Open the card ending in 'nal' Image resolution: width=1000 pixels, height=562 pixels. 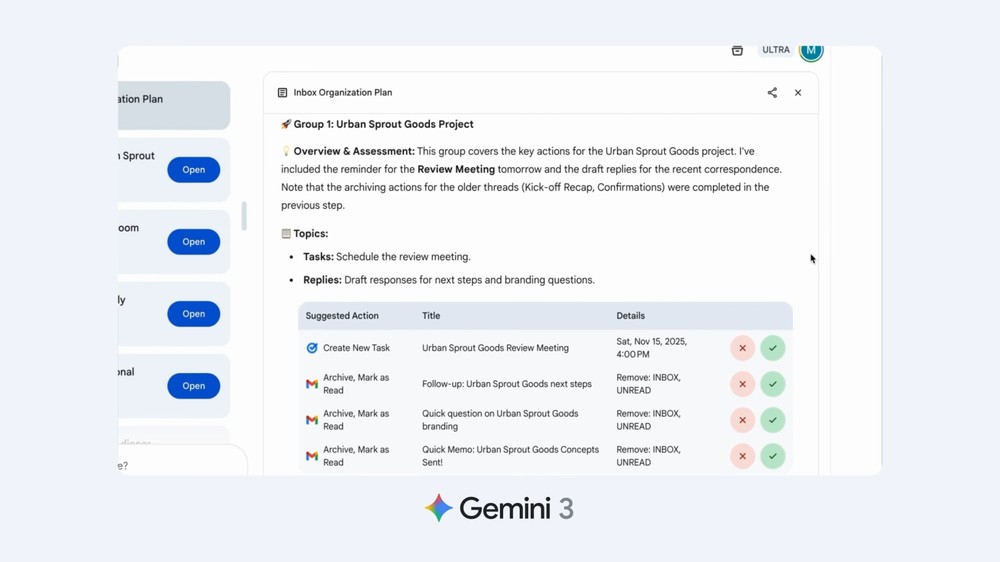pyautogui.click(x=193, y=386)
